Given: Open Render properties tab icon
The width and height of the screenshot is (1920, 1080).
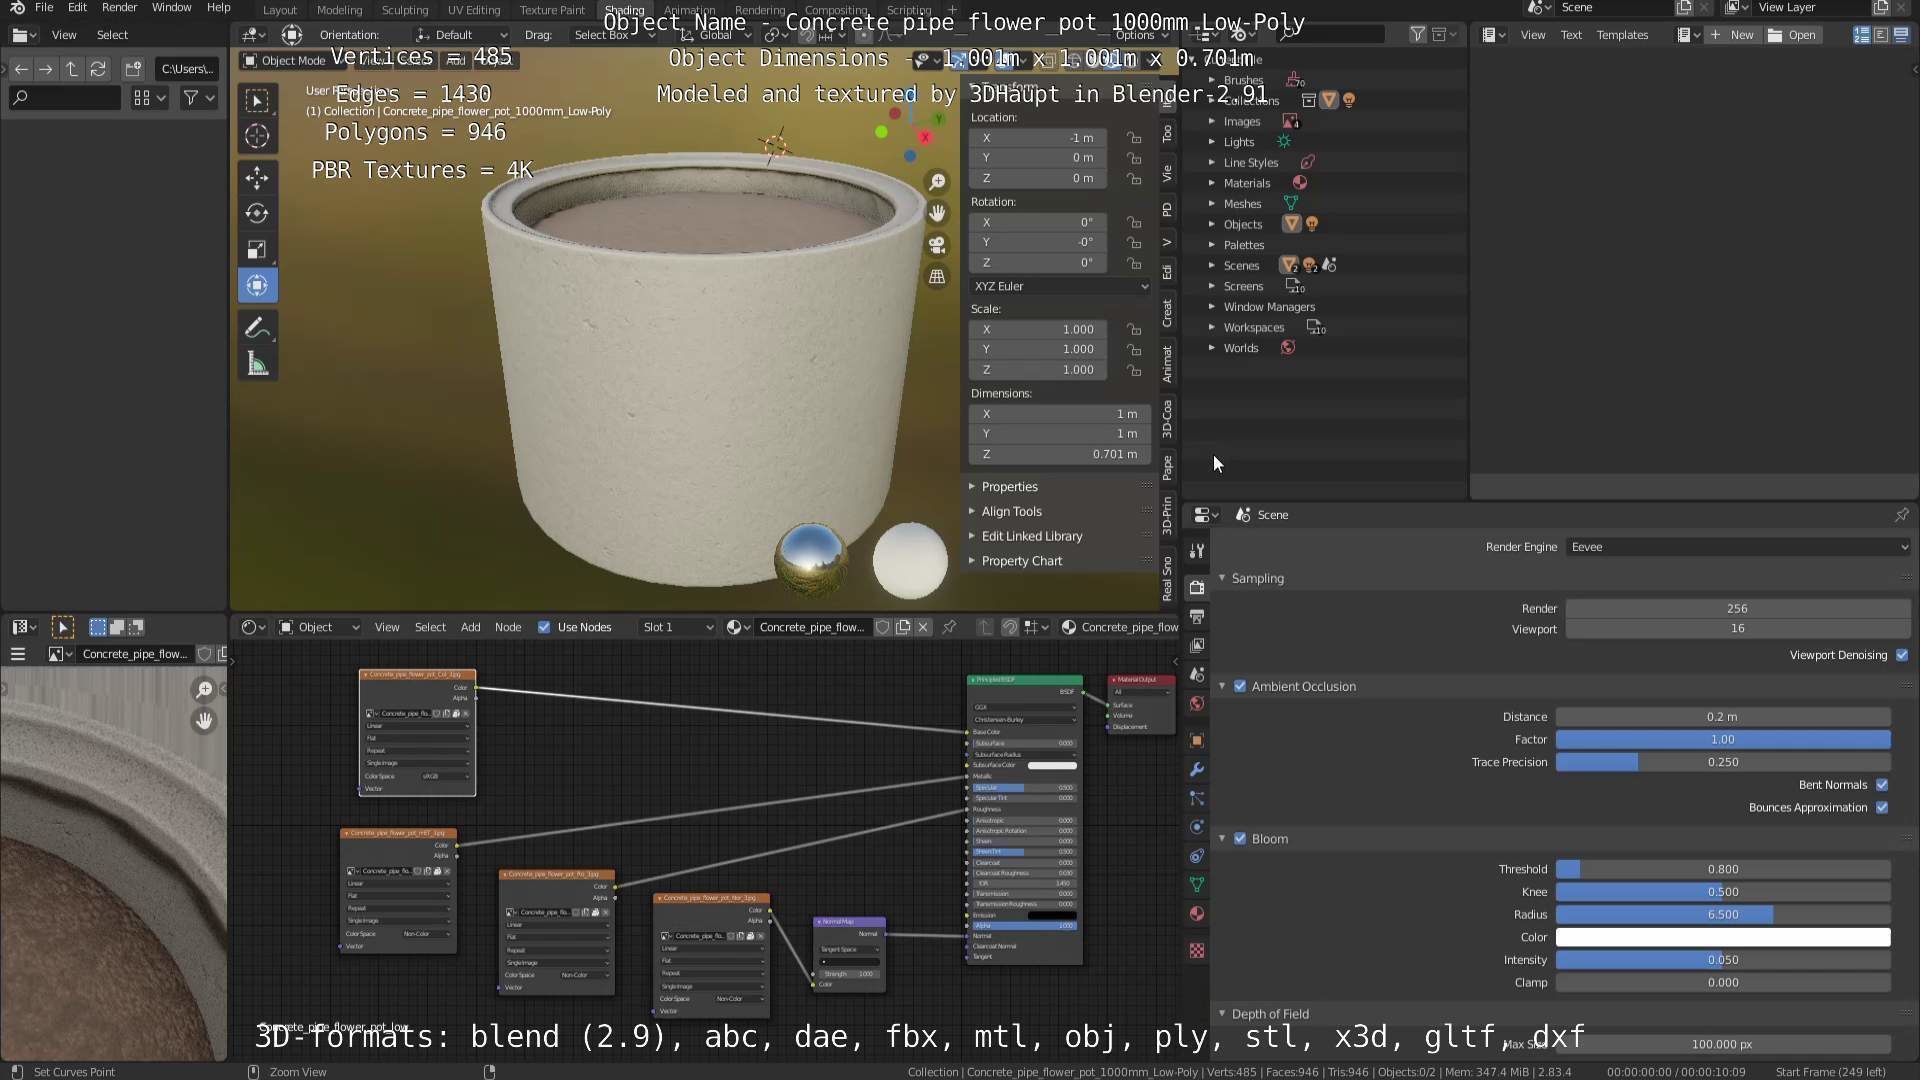Looking at the screenshot, I should [1197, 587].
